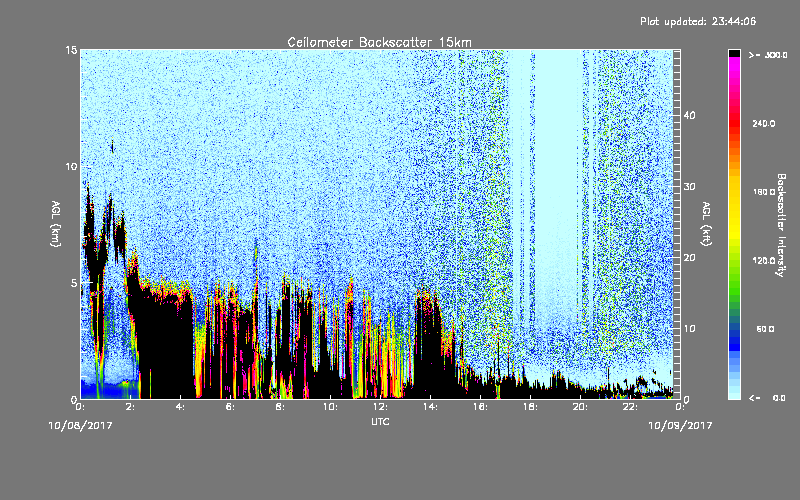Image resolution: width=800 pixels, height=500 pixels.
Task: Click the start date label 10/08/2017
Action: pos(80,425)
